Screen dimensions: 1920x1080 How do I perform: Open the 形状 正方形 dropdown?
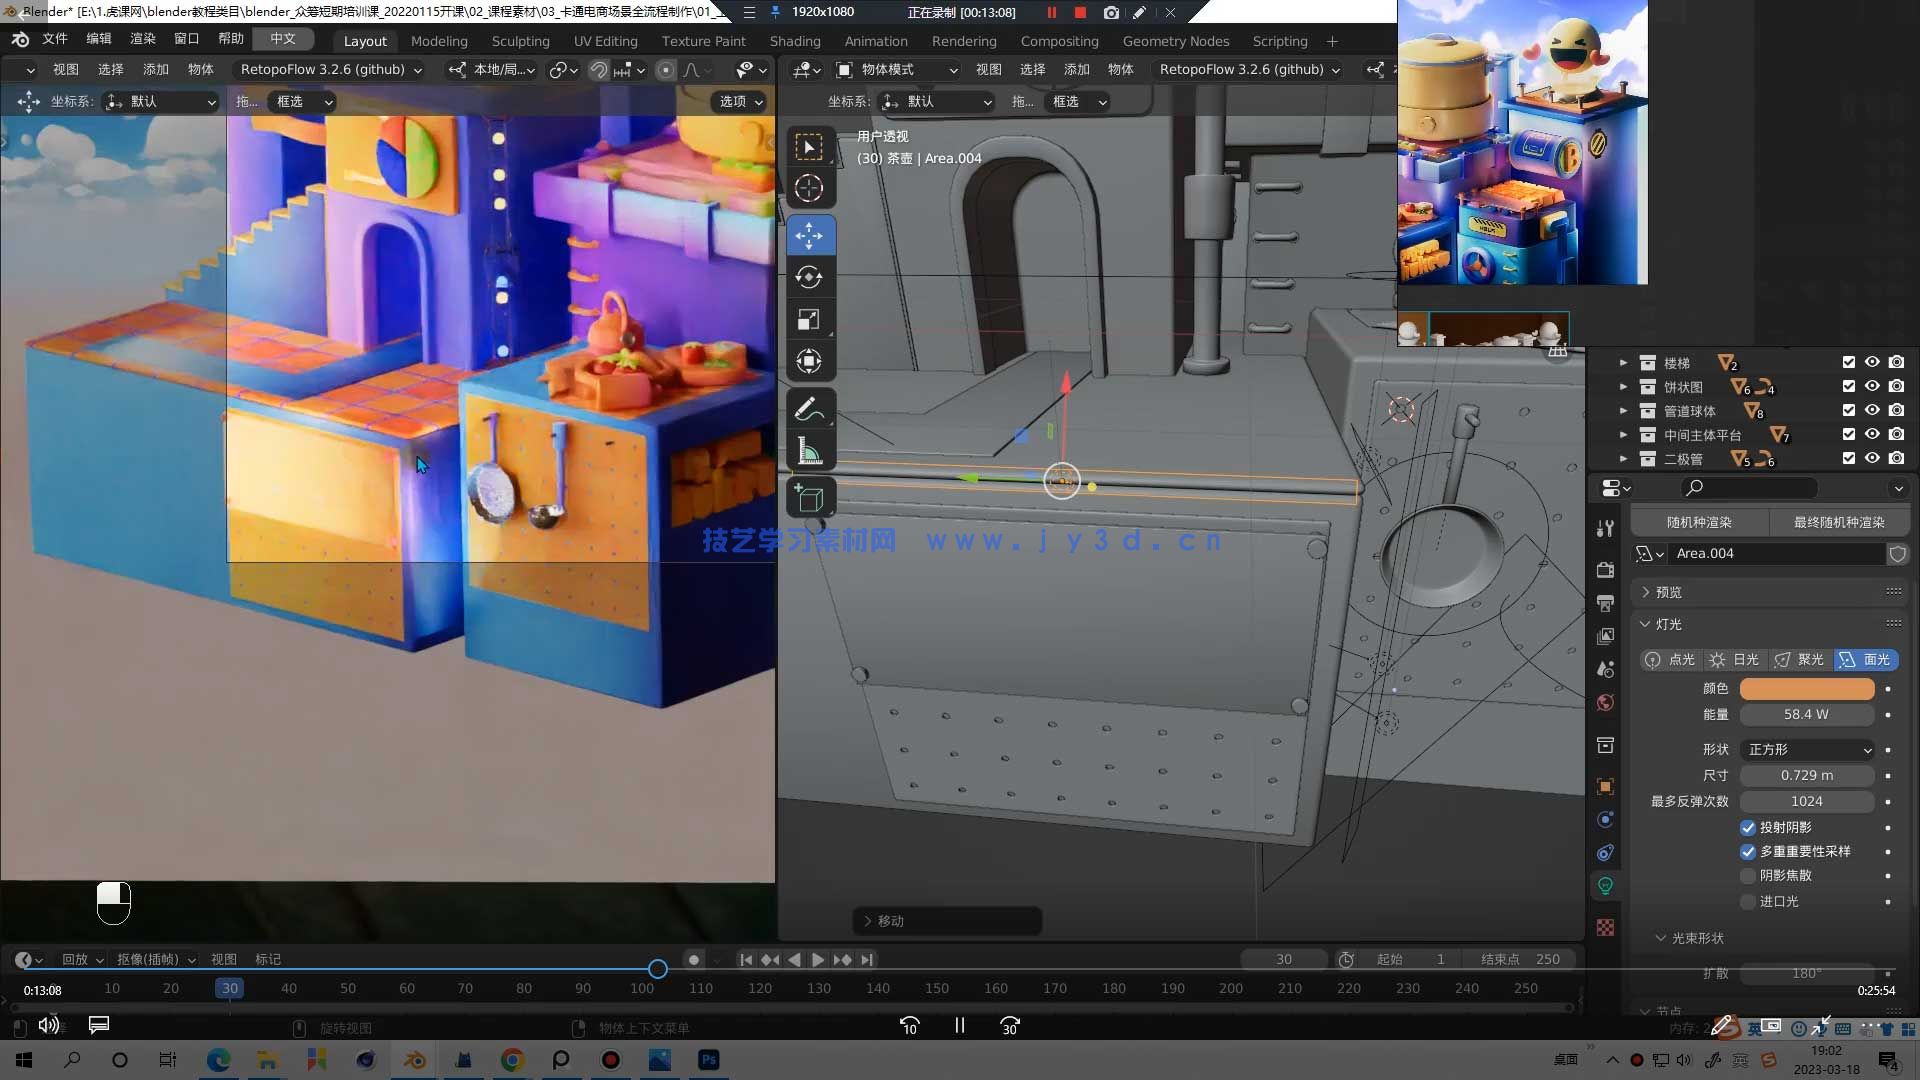click(1808, 749)
